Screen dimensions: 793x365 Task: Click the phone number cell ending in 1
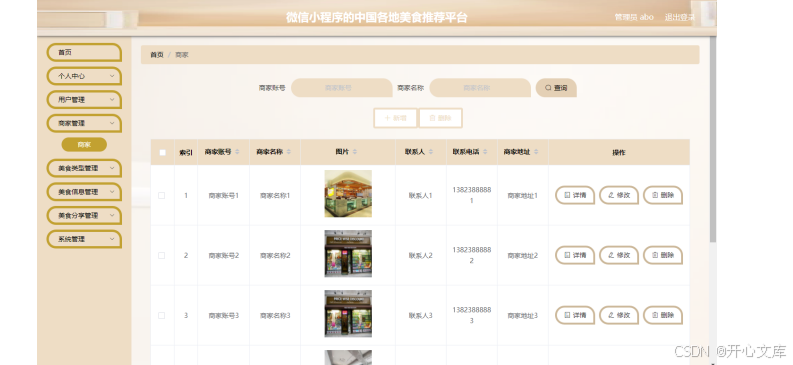click(x=472, y=195)
